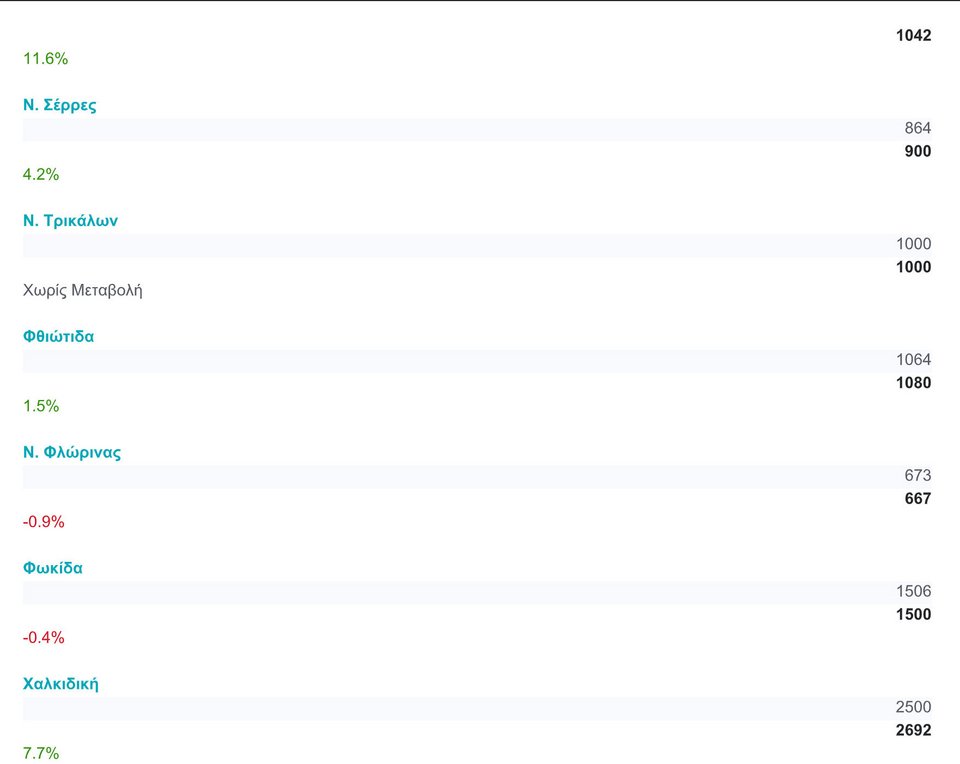Select the 1064 value for Φθιώτιδα
The width and height of the screenshot is (960, 764).
913,360
